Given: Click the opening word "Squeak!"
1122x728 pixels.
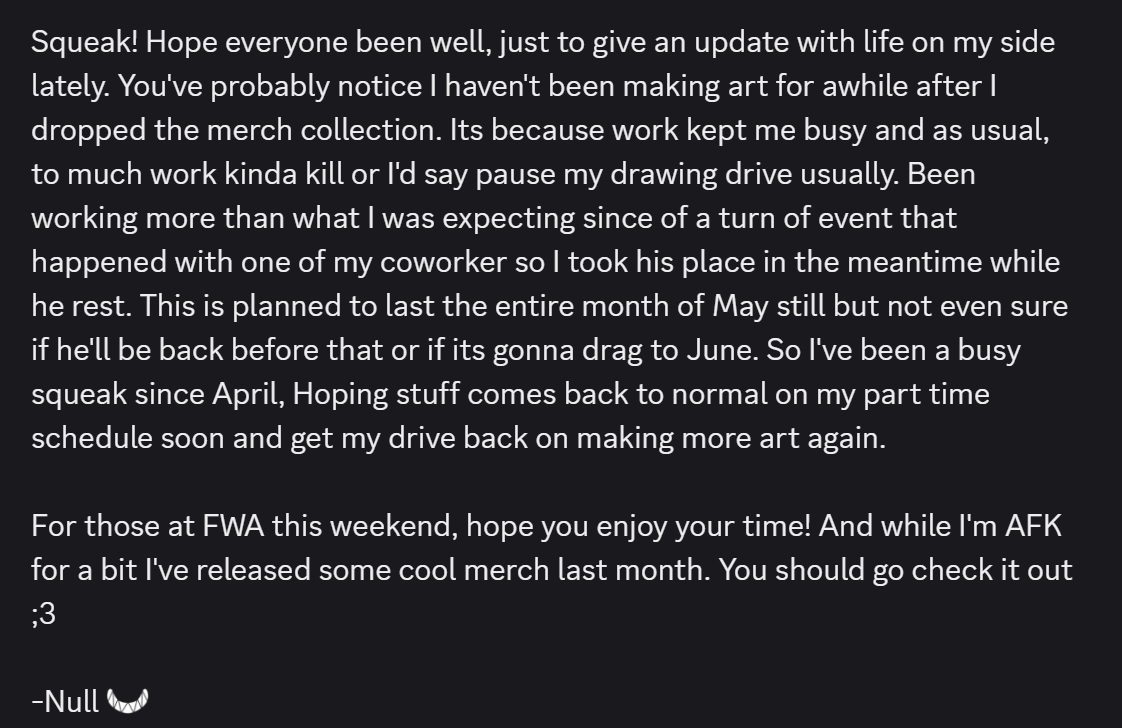Looking at the screenshot, I should tap(84, 43).
